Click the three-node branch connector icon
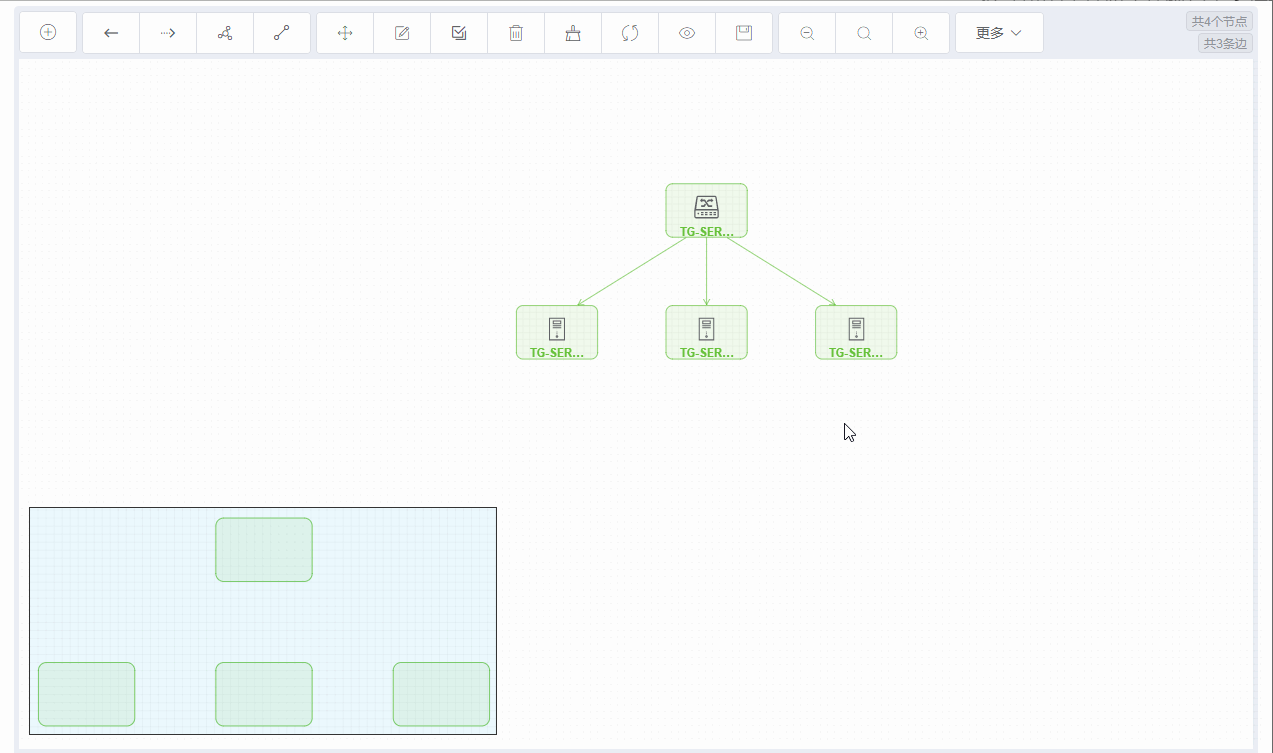This screenshot has height=753, width=1273. tap(225, 33)
